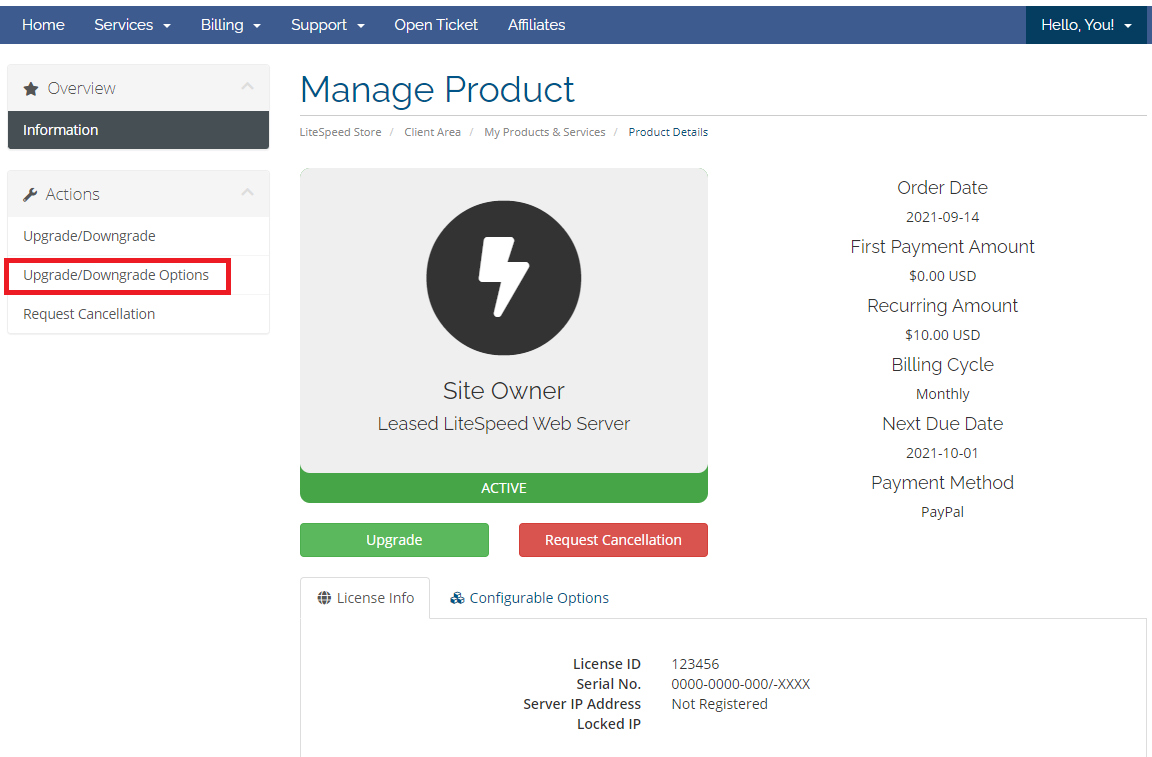Select Information in the Overview sidebar
This screenshot has height=757, width=1152.
coord(138,130)
